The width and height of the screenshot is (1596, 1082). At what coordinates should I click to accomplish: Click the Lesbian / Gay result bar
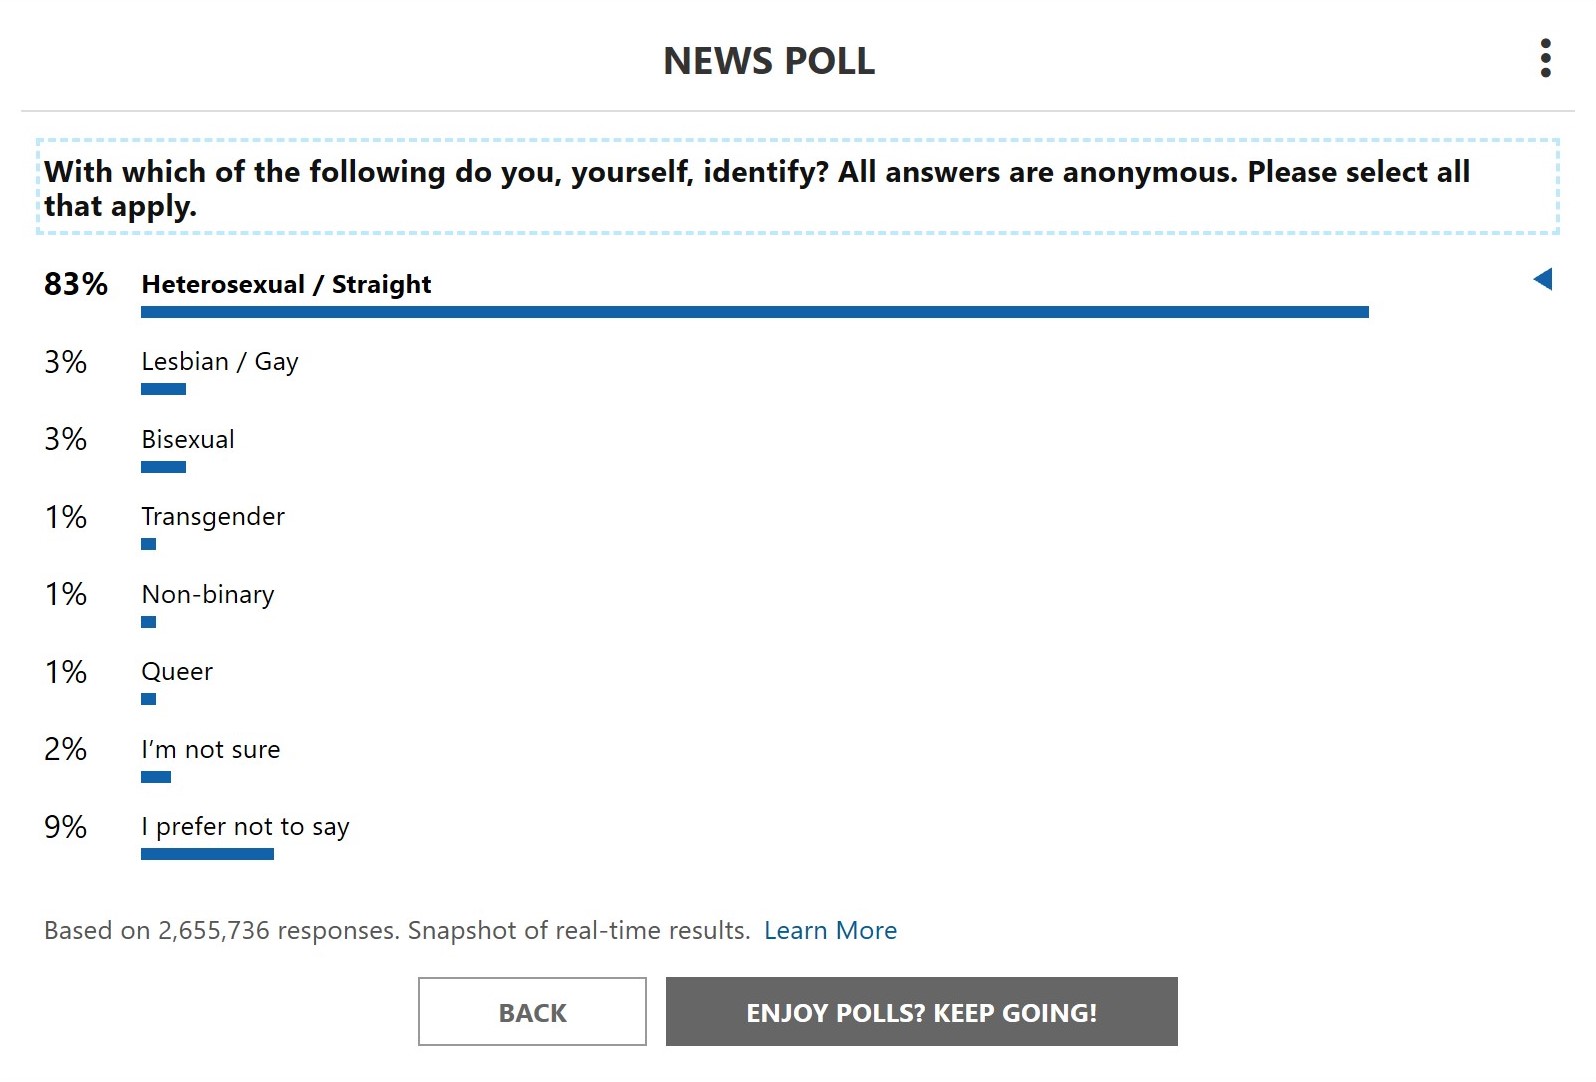point(163,389)
